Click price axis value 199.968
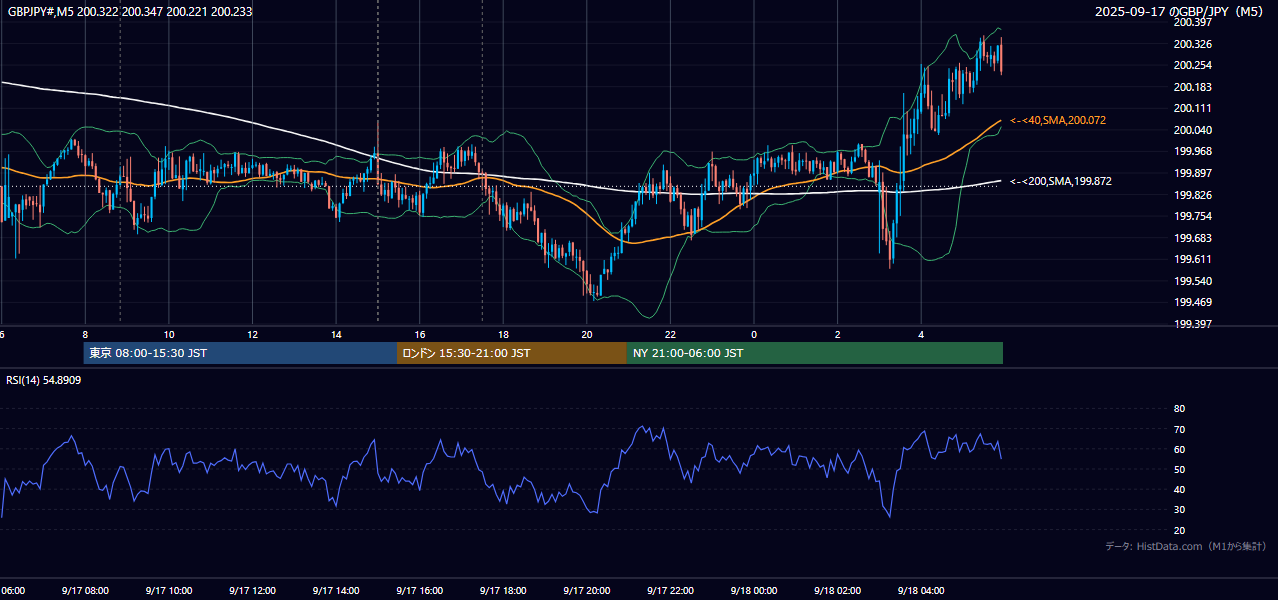 click(1191, 151)
